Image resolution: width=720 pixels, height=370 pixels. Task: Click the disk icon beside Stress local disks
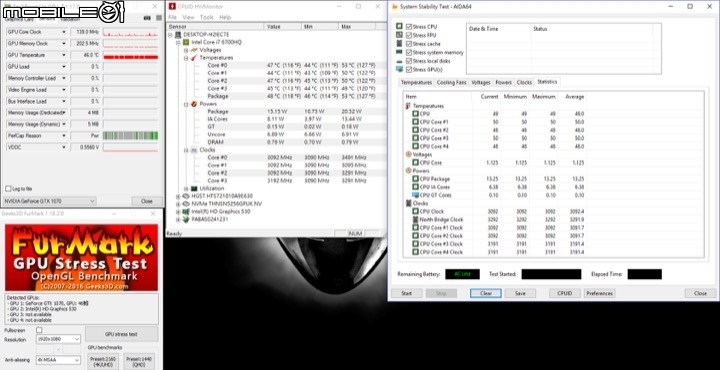click(399, 61)
